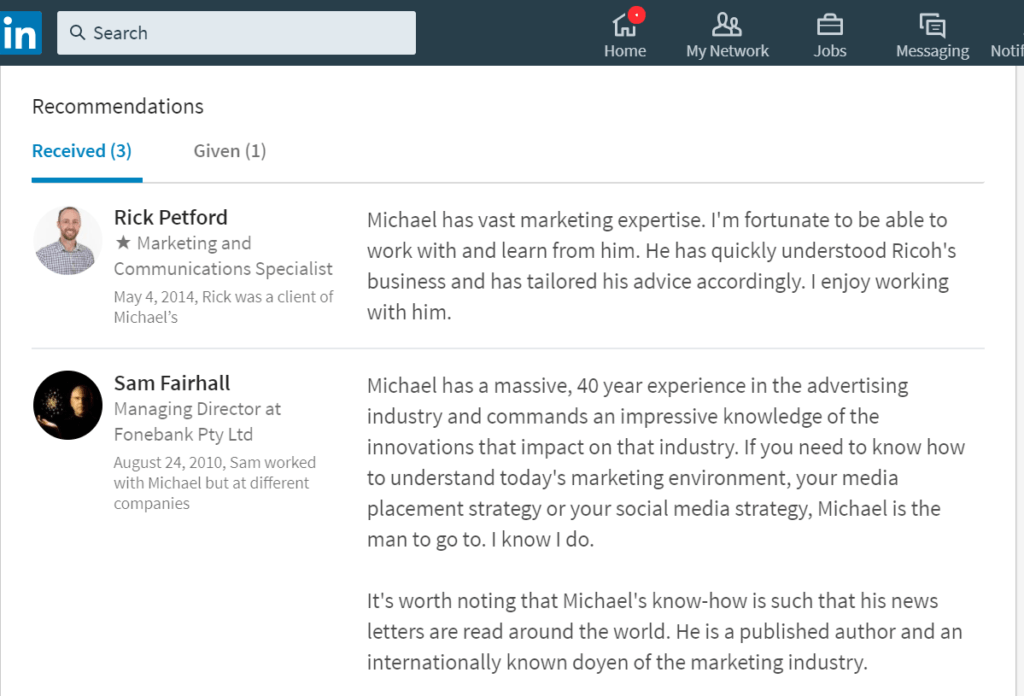
Task: Click the star icon beside Marketing and Communications
Action: 123,243
